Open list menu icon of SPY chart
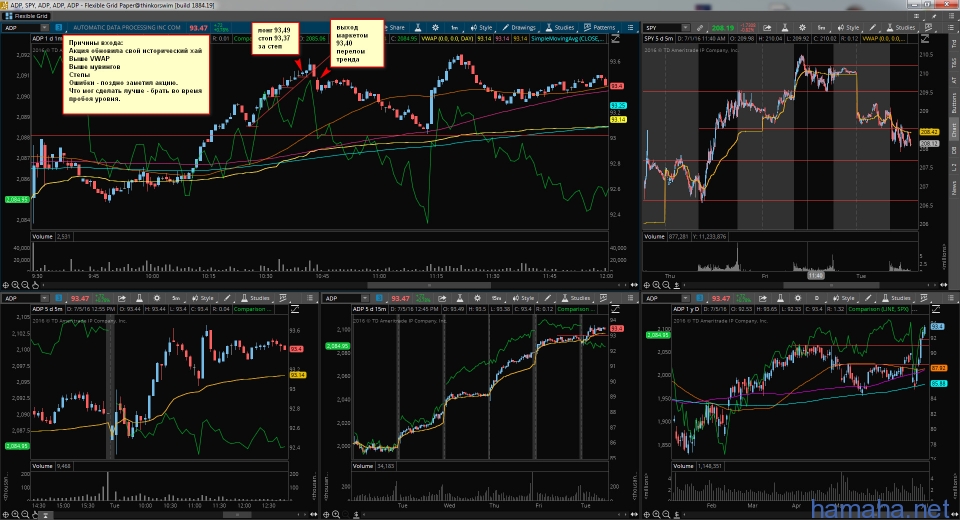This screenshot has width=960, height=520. [951, 28]
